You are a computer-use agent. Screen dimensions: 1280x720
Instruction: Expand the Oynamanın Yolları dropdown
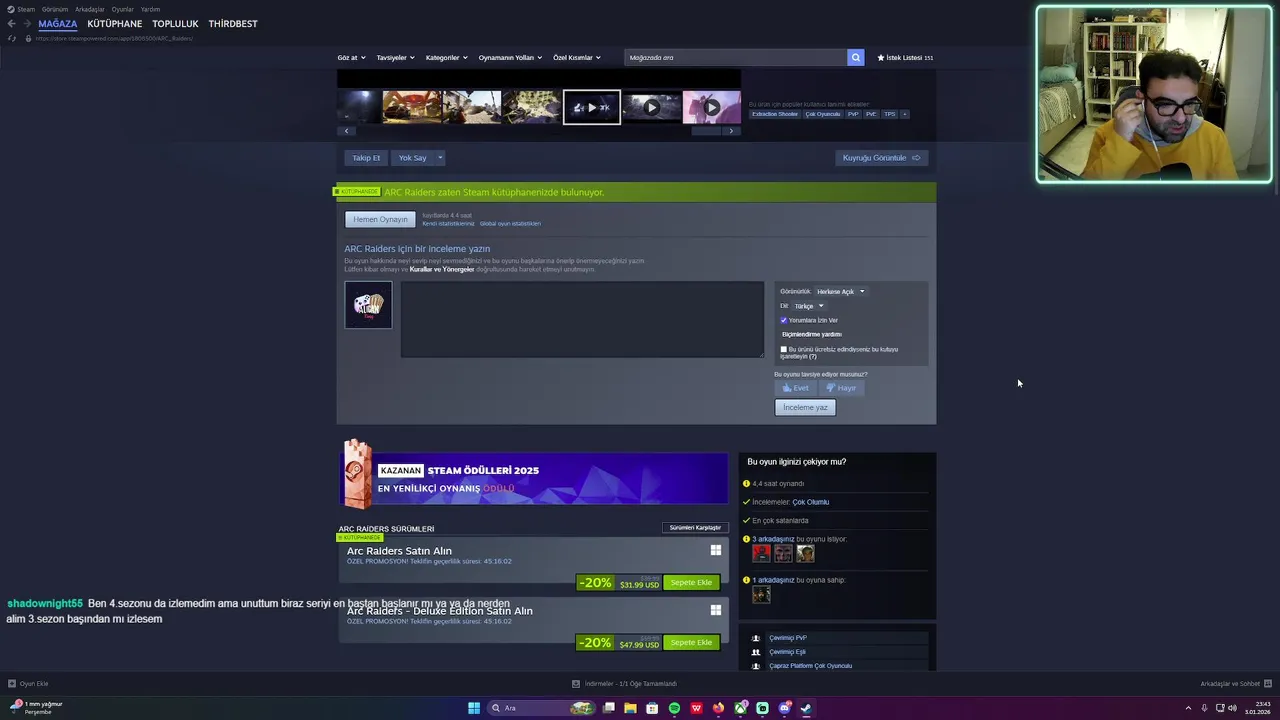tap(510, 58)
